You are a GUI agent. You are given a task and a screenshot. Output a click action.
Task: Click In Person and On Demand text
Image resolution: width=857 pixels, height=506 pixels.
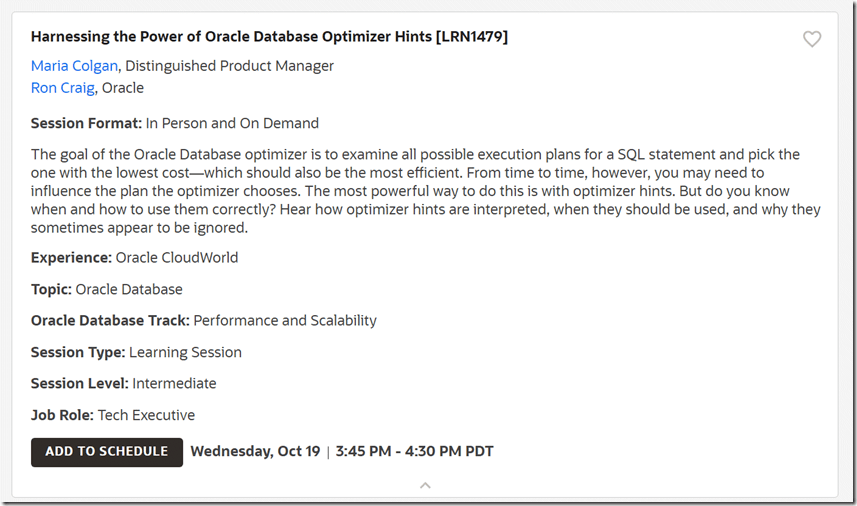pyautogui.click(x=232, y=124)
